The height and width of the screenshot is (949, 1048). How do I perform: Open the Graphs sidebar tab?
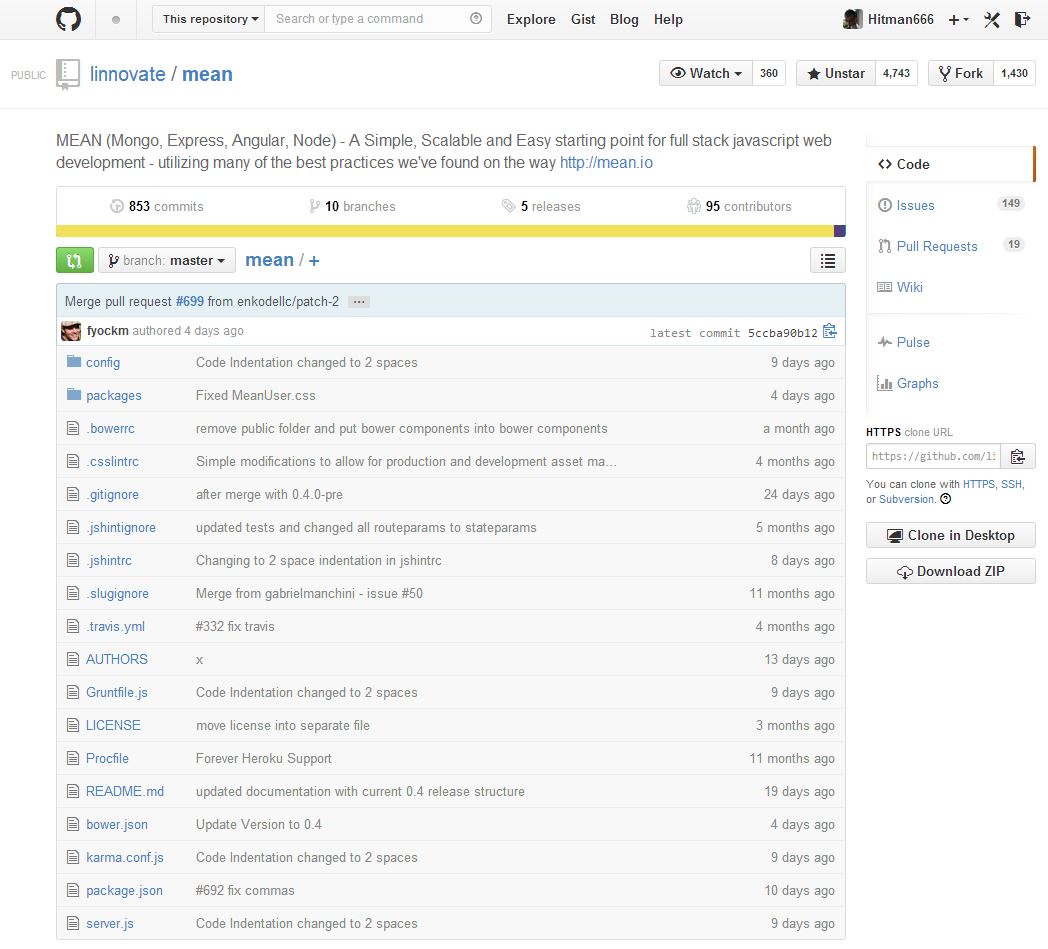[x=950, y=384]
